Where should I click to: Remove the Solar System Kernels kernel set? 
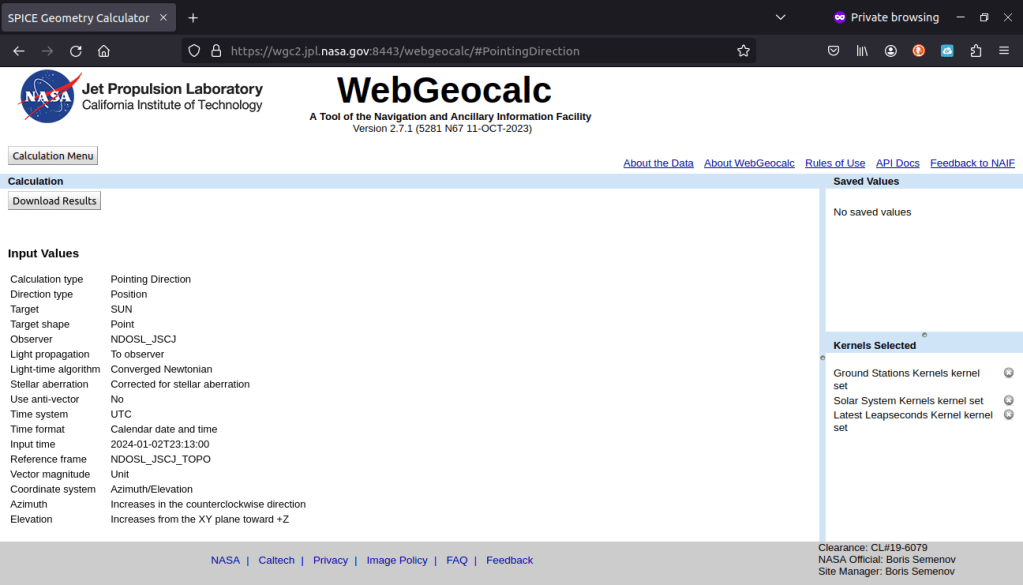pos(1008,400)
